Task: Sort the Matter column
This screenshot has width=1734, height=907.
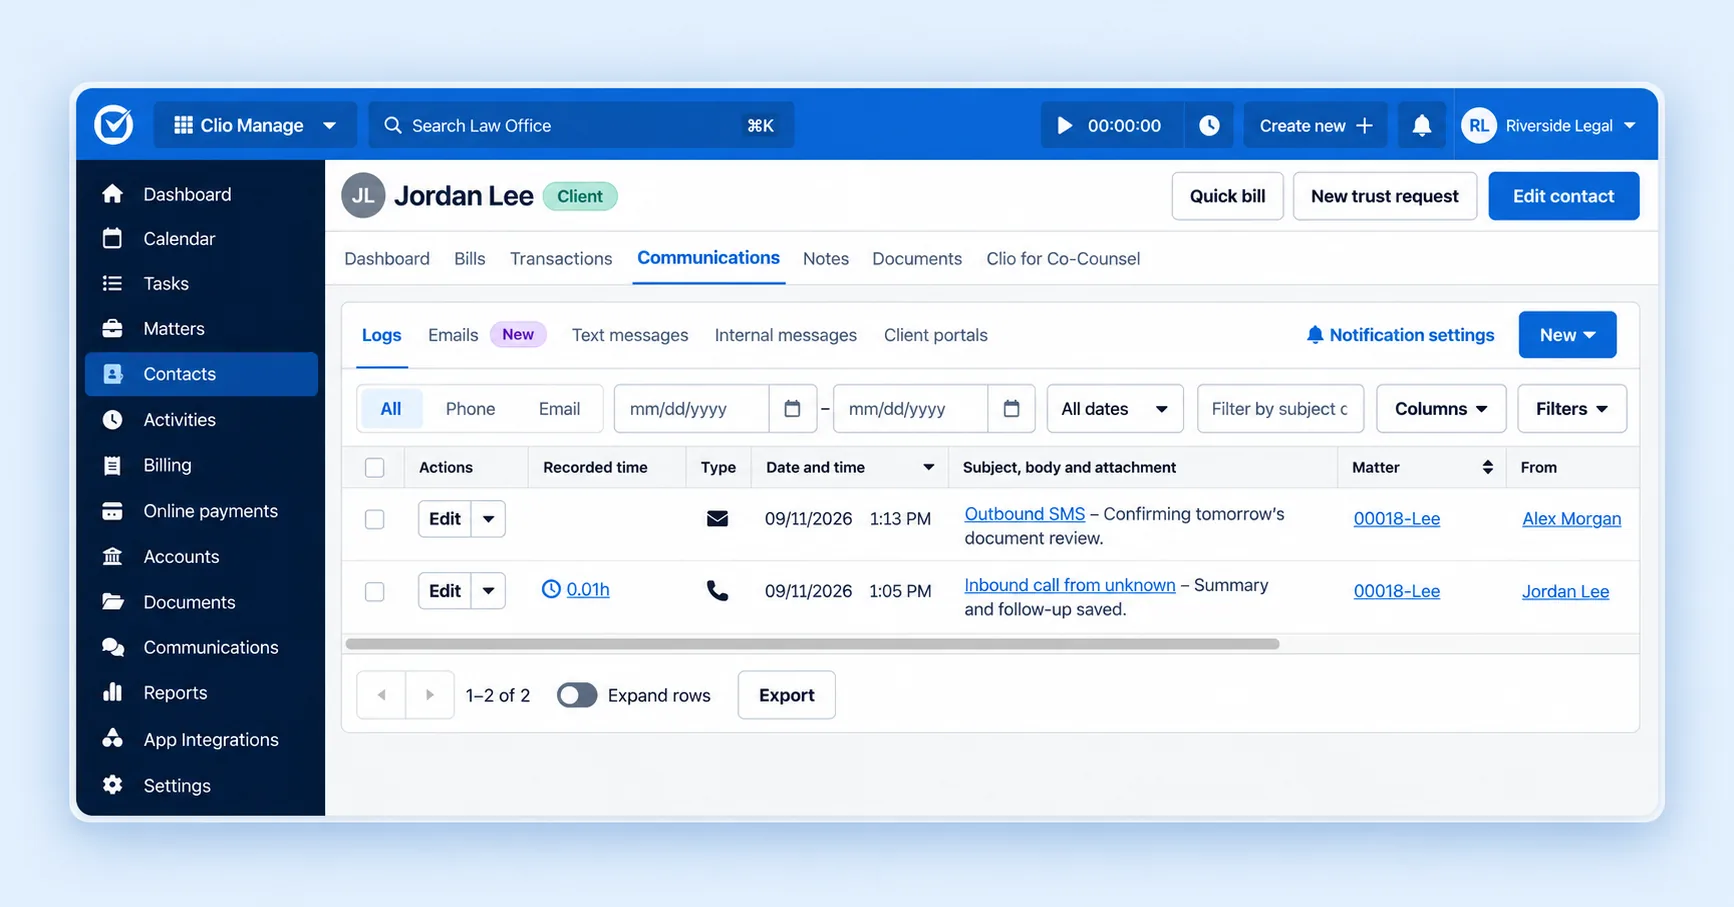Action: [x=1488, y=467]
